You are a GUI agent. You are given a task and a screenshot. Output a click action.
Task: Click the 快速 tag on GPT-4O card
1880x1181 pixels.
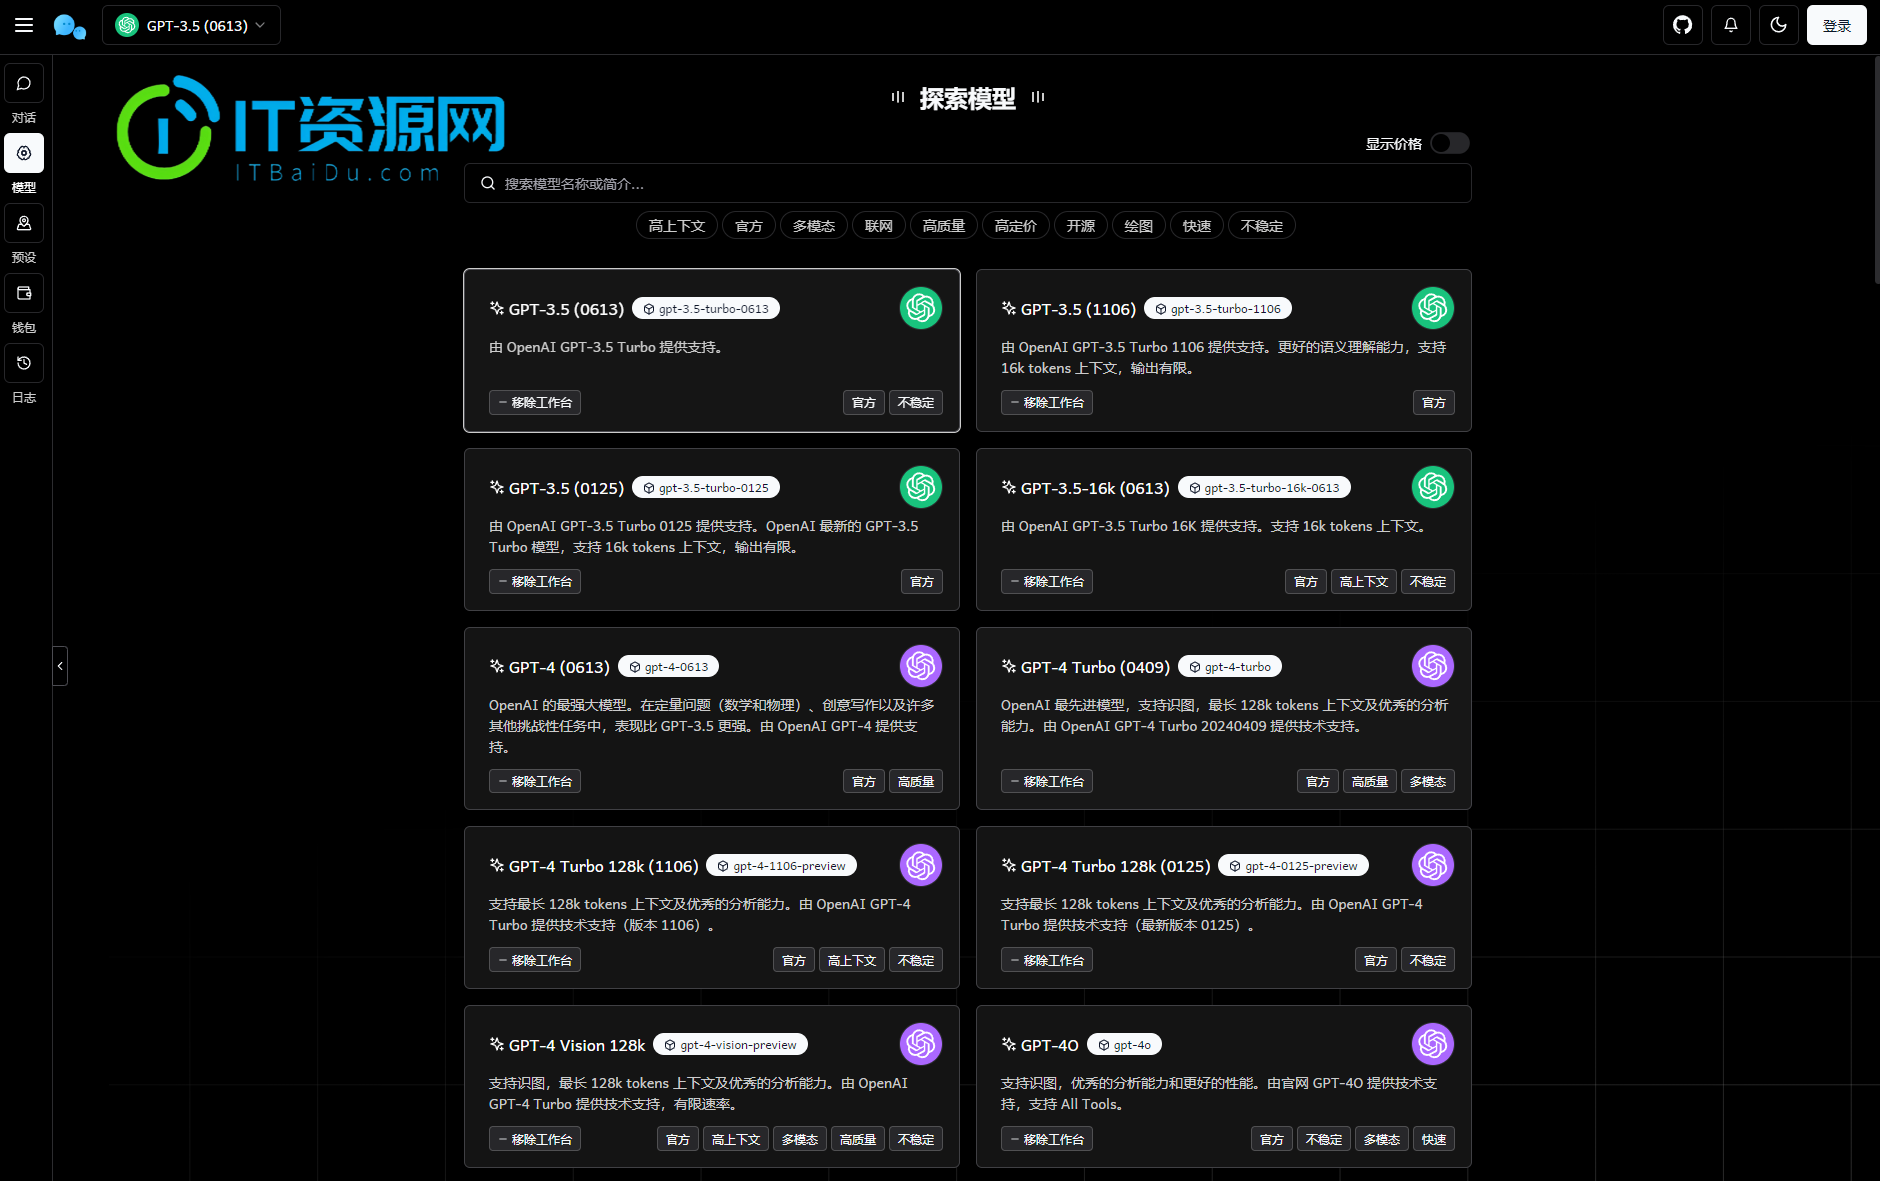[1434, 1140]
